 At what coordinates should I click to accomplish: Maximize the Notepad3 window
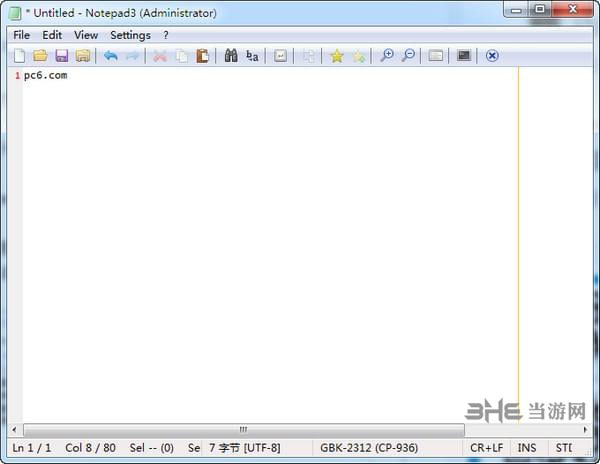tap(540, 10)
